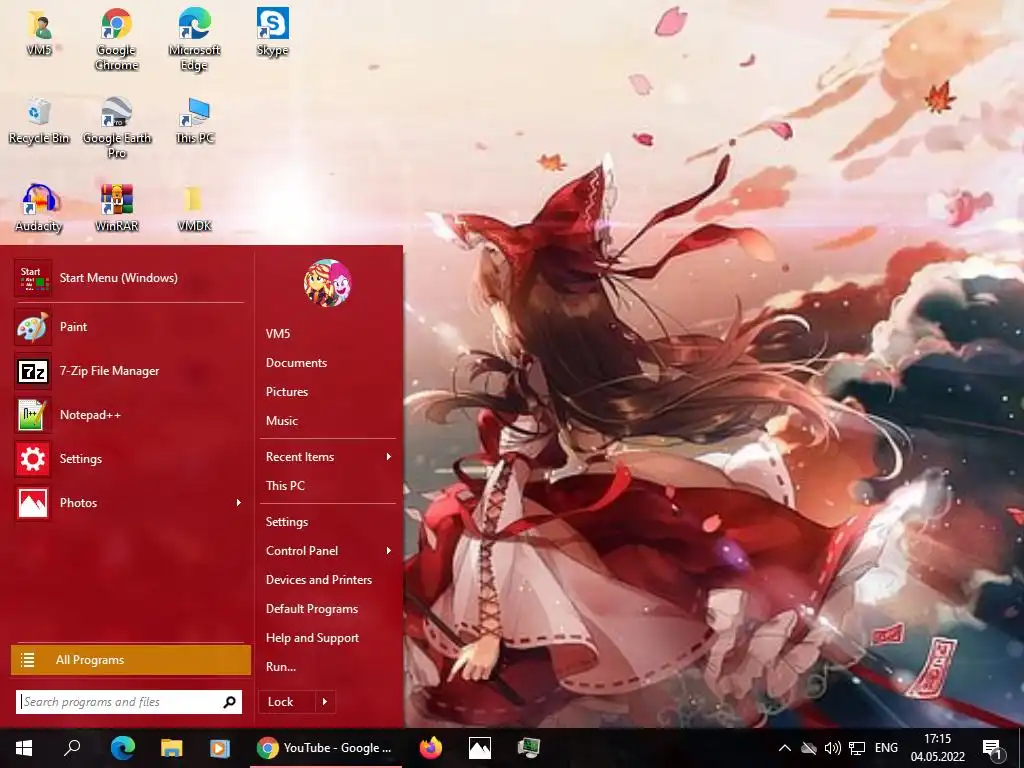Click the Lock button
1024x768 pixels.
pyautogui.click(x=287, y=702)
